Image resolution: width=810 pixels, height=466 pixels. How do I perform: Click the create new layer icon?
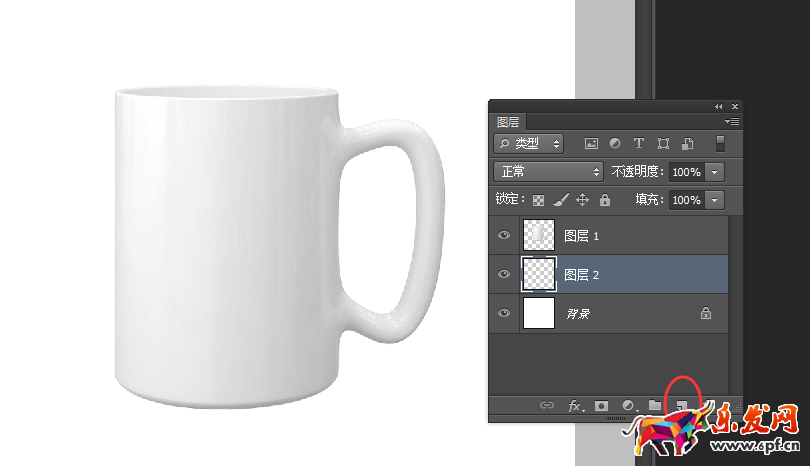(x=680, y=404)
